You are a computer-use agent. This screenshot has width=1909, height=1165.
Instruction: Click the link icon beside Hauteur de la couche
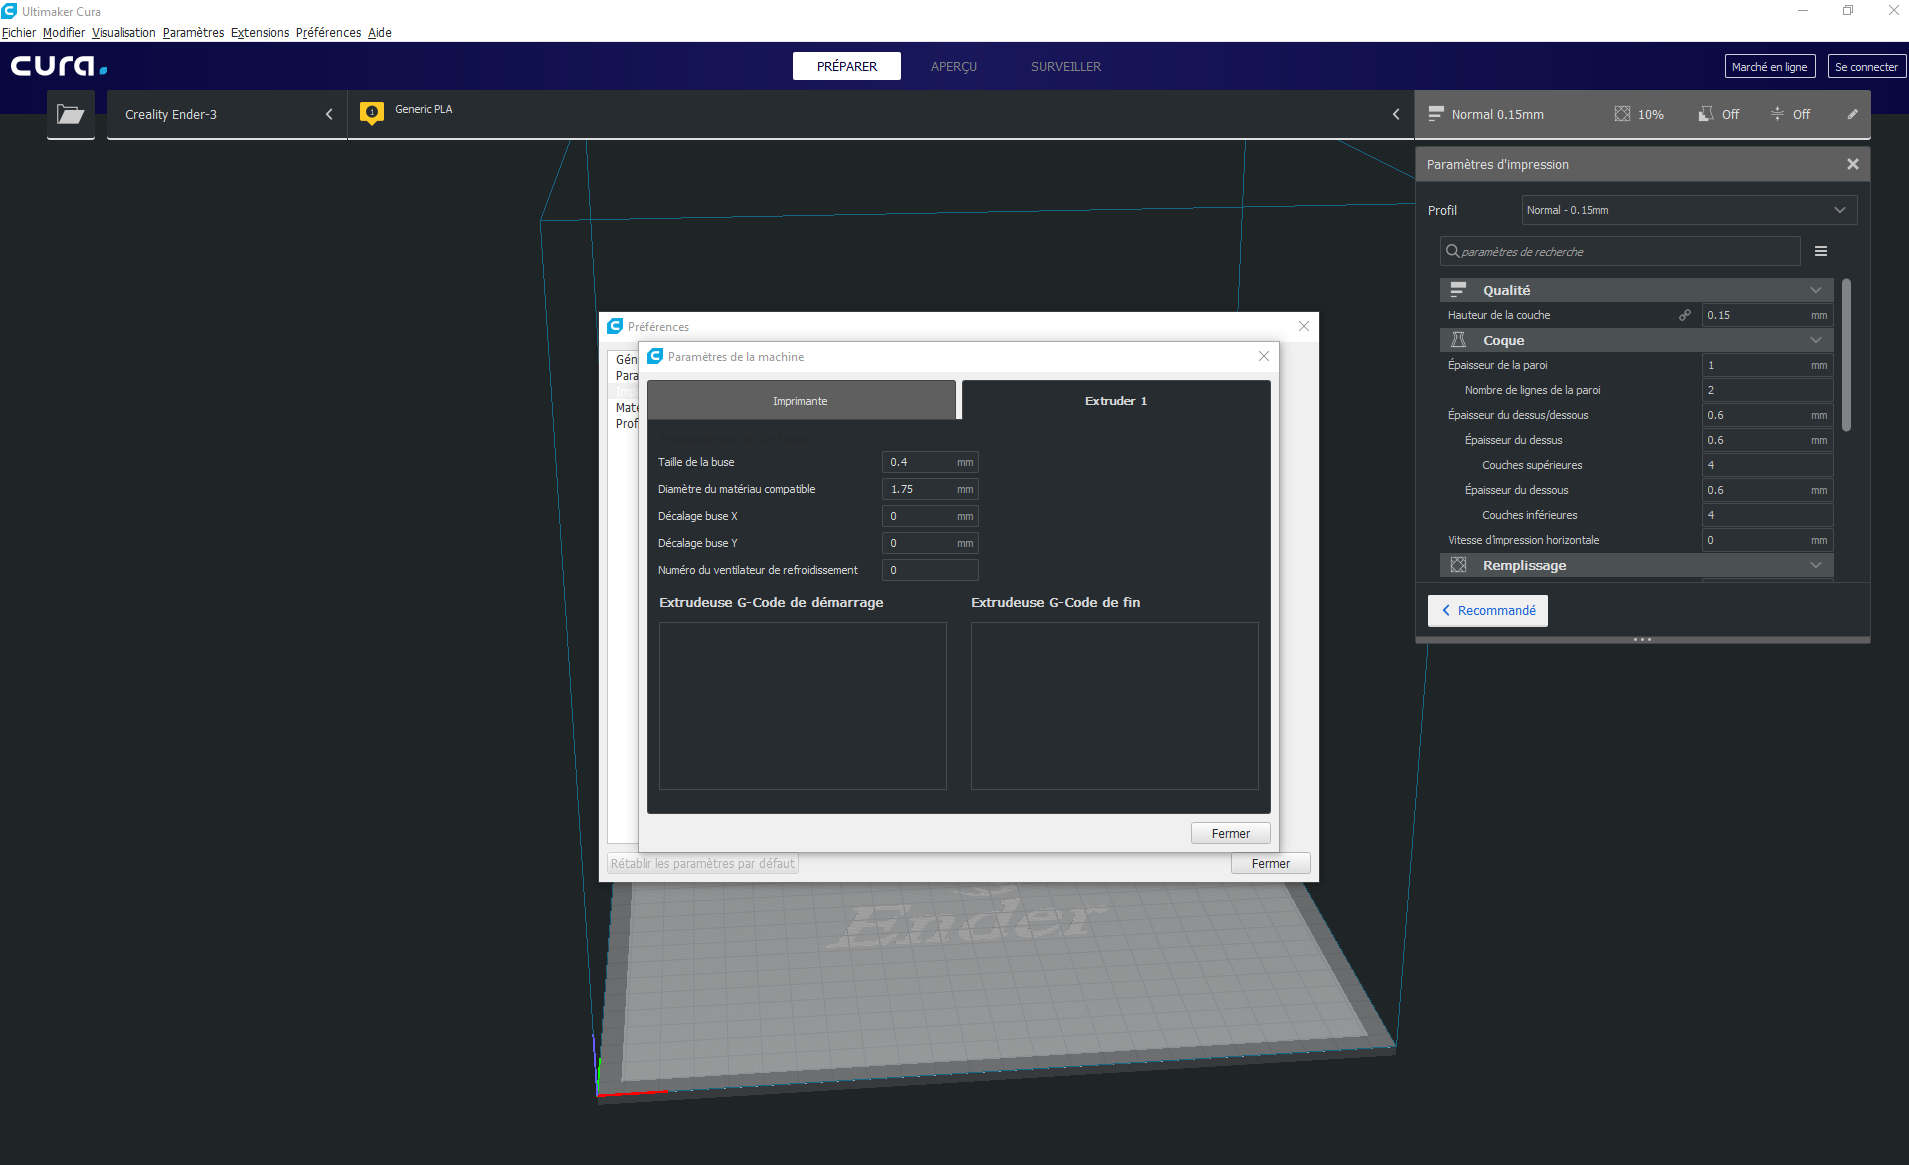tap(1685, 315)
